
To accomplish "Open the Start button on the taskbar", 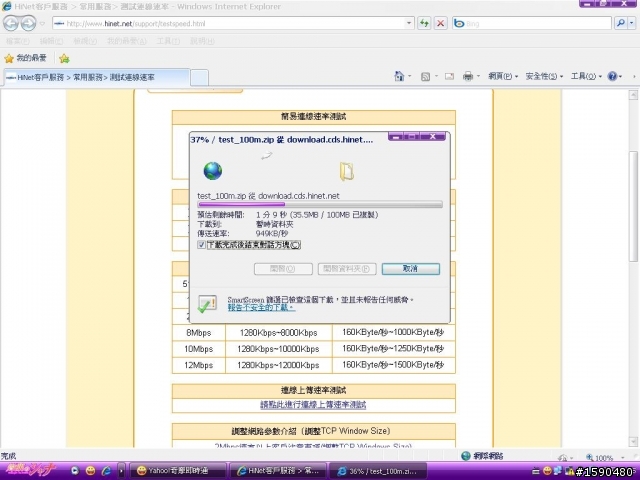I will [31, 470].
